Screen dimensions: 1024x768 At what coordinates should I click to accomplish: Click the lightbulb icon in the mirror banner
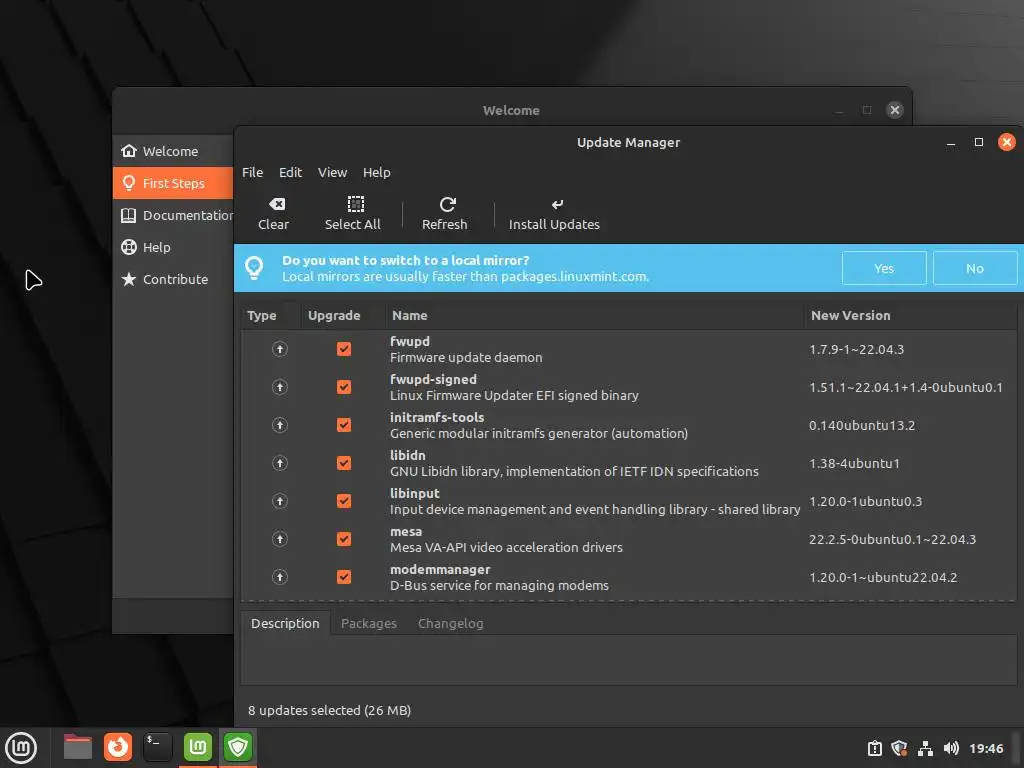[x=254, y=268]
